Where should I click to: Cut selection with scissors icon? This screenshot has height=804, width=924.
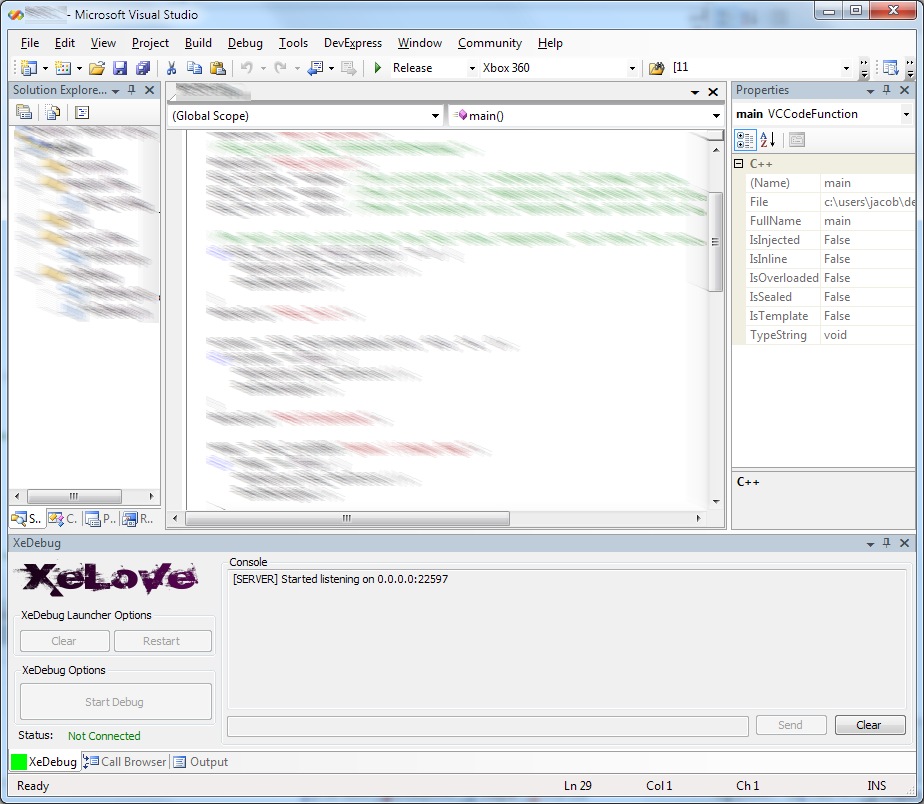pyautogui.click(x=171, y=68)
